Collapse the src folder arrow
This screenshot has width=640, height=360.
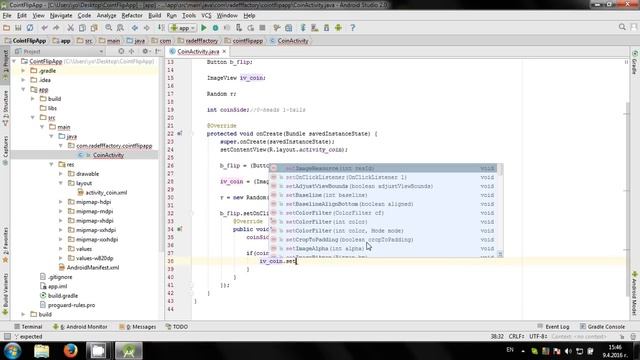(33, 118)
